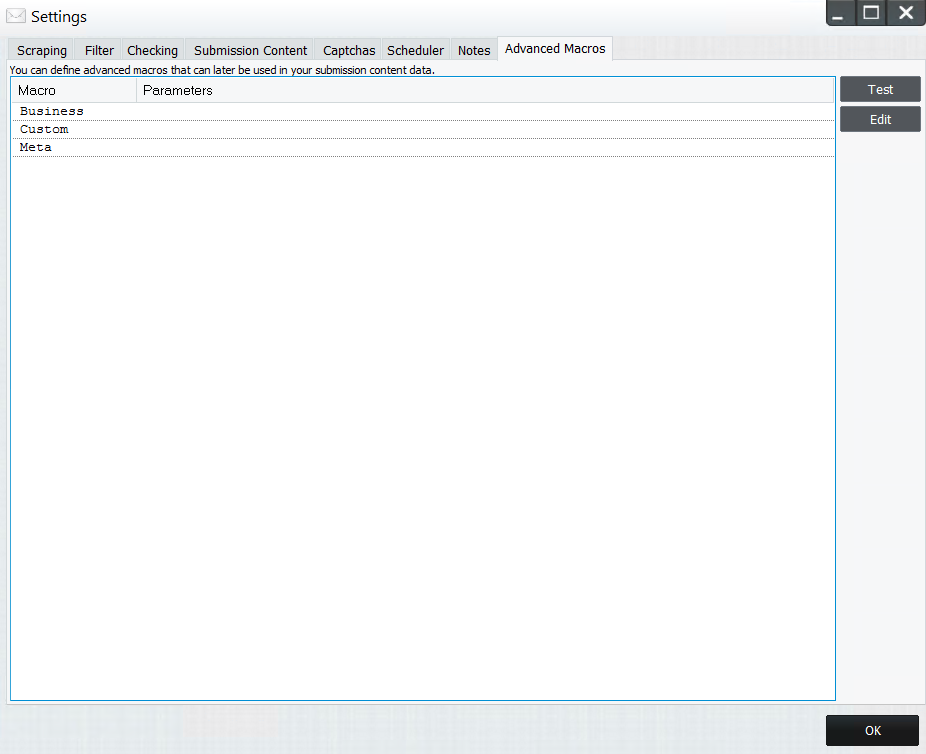Screen dimensions: 926x754
Task: Select the Business macro row
Action: point(423,112)
